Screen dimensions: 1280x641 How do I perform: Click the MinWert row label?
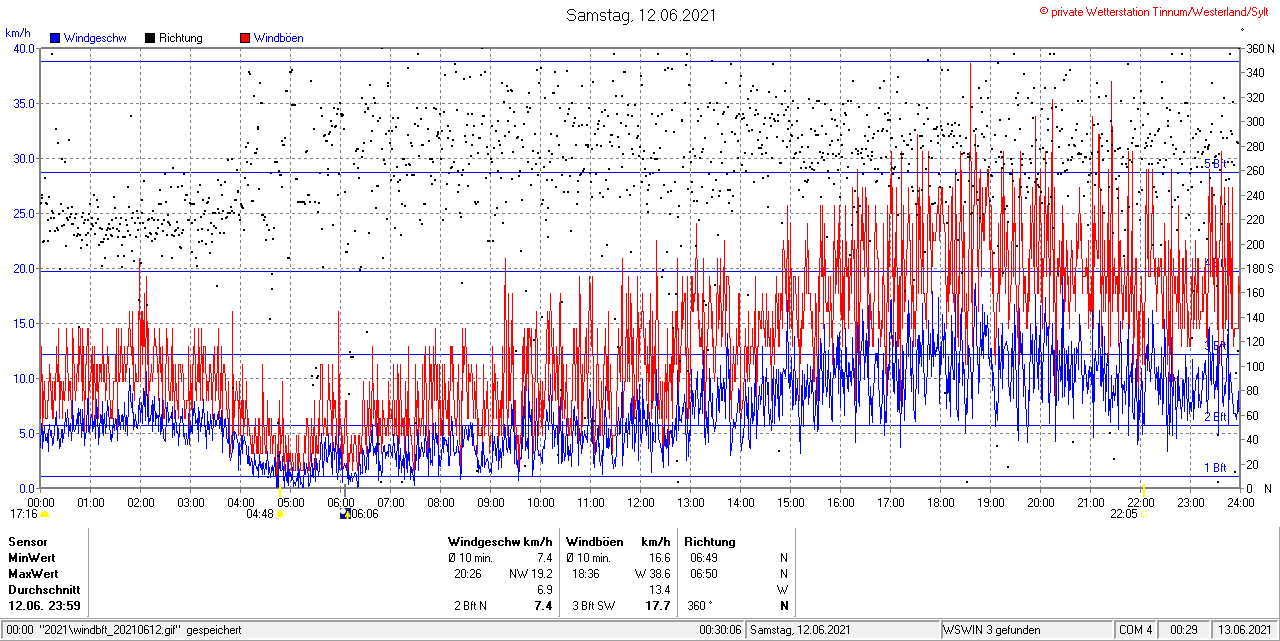click(x=33, y=558)
